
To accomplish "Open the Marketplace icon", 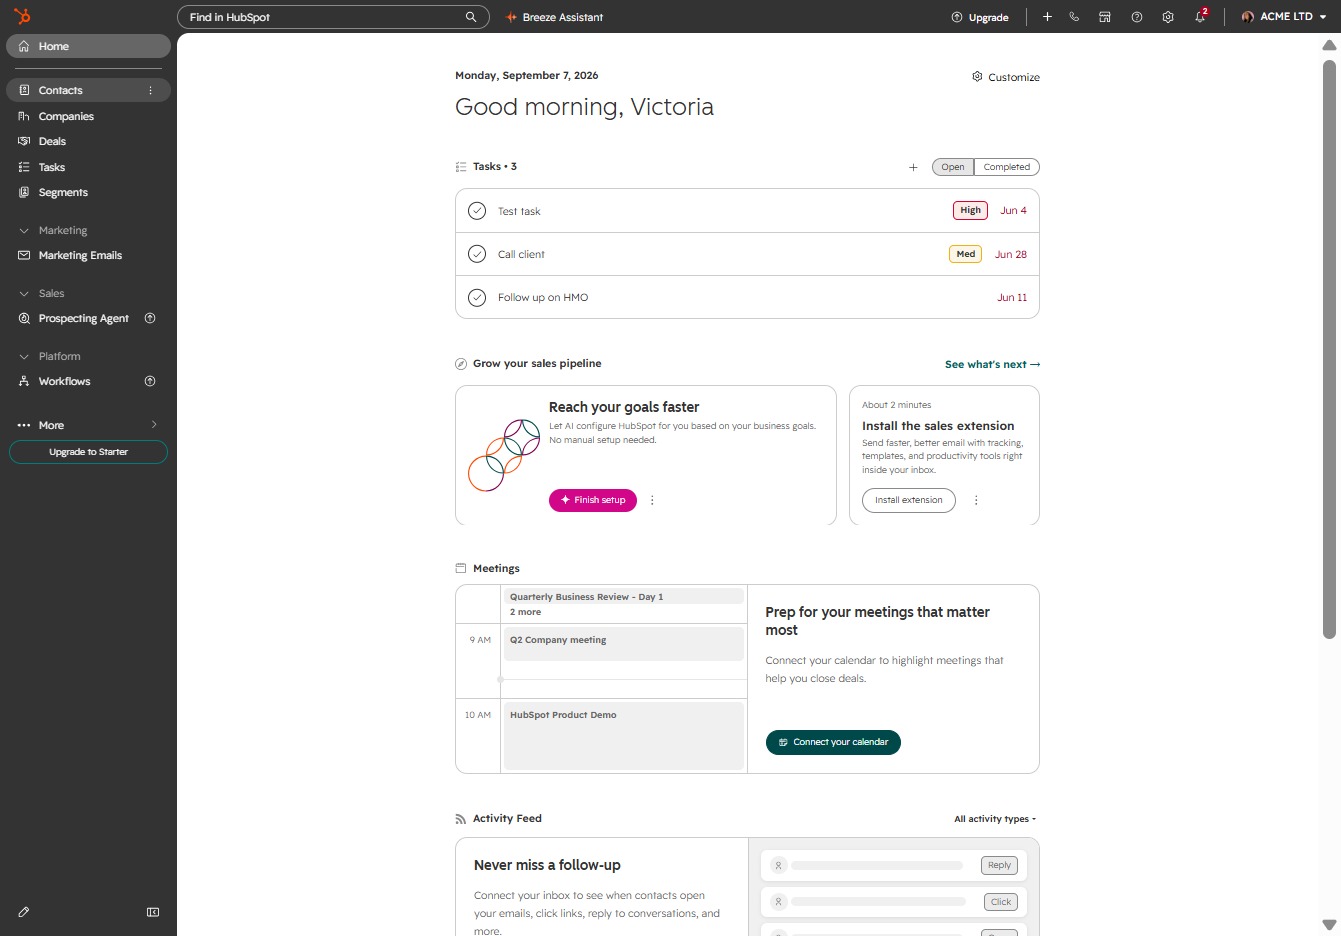I will point(1105,17).
